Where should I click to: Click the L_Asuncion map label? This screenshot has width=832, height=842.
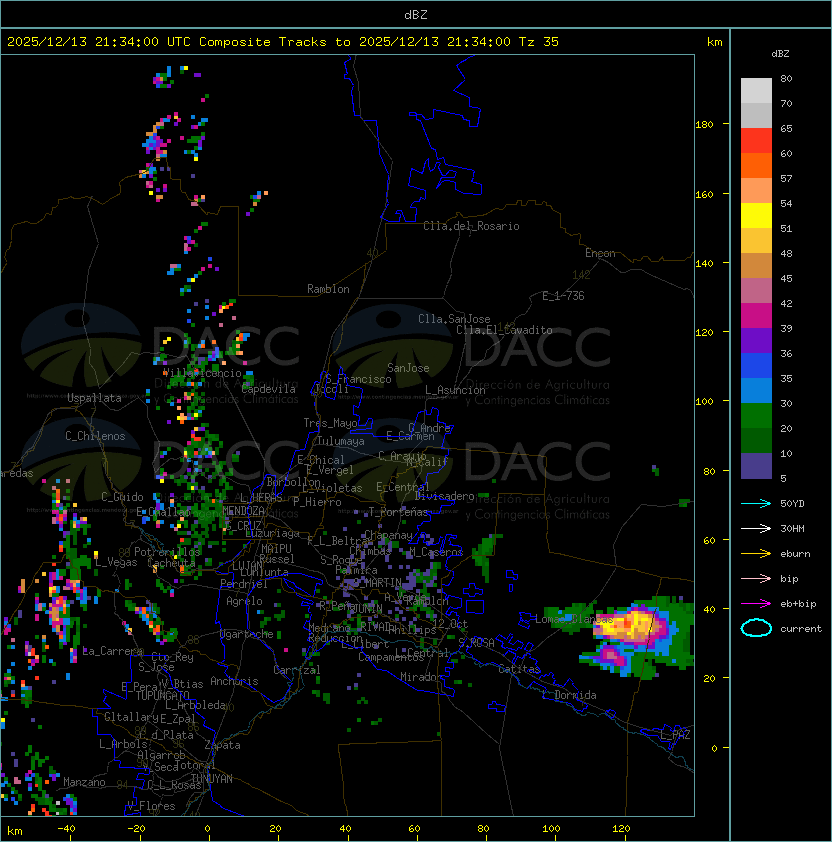(x=455, y=390)
